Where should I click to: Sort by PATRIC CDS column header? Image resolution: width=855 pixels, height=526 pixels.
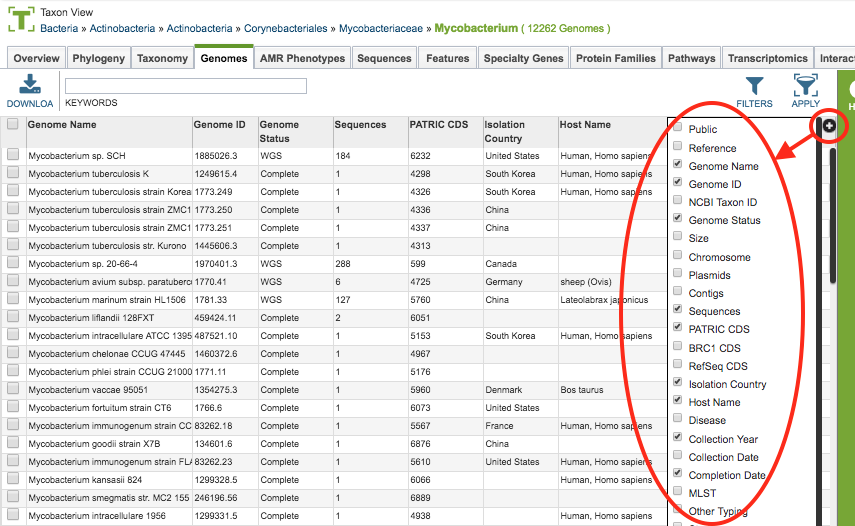click(445, 131)
